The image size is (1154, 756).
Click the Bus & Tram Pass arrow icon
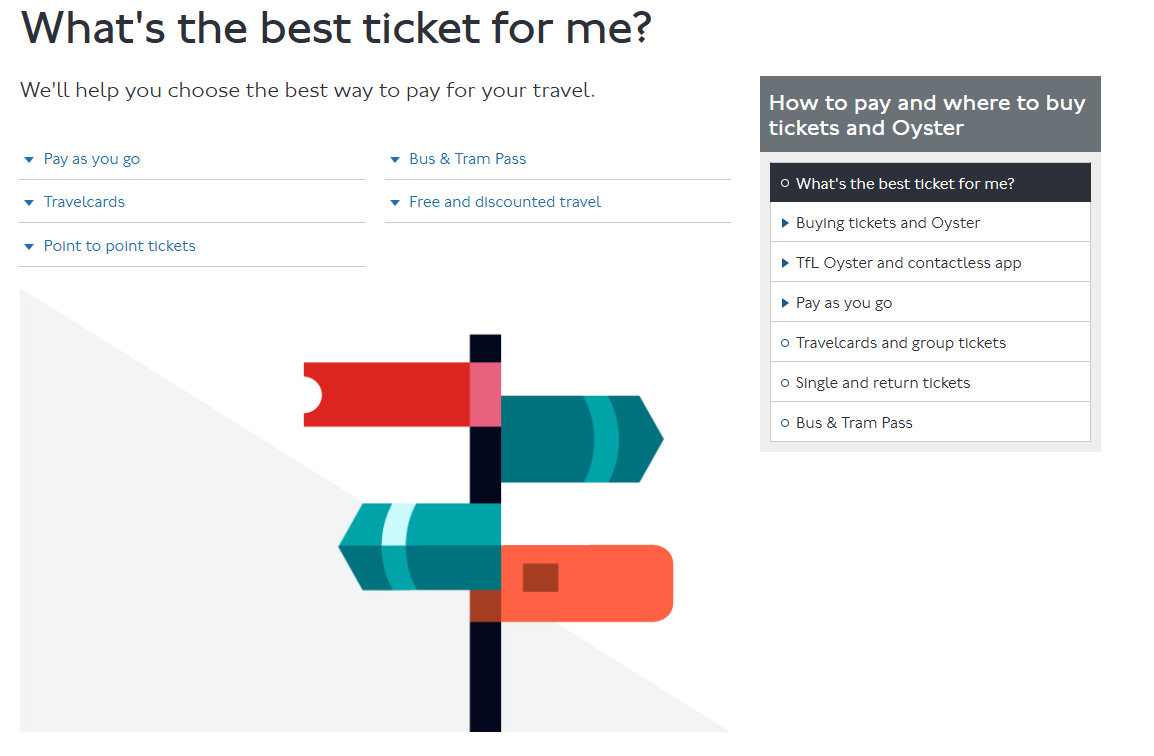(x=395, y=160)
